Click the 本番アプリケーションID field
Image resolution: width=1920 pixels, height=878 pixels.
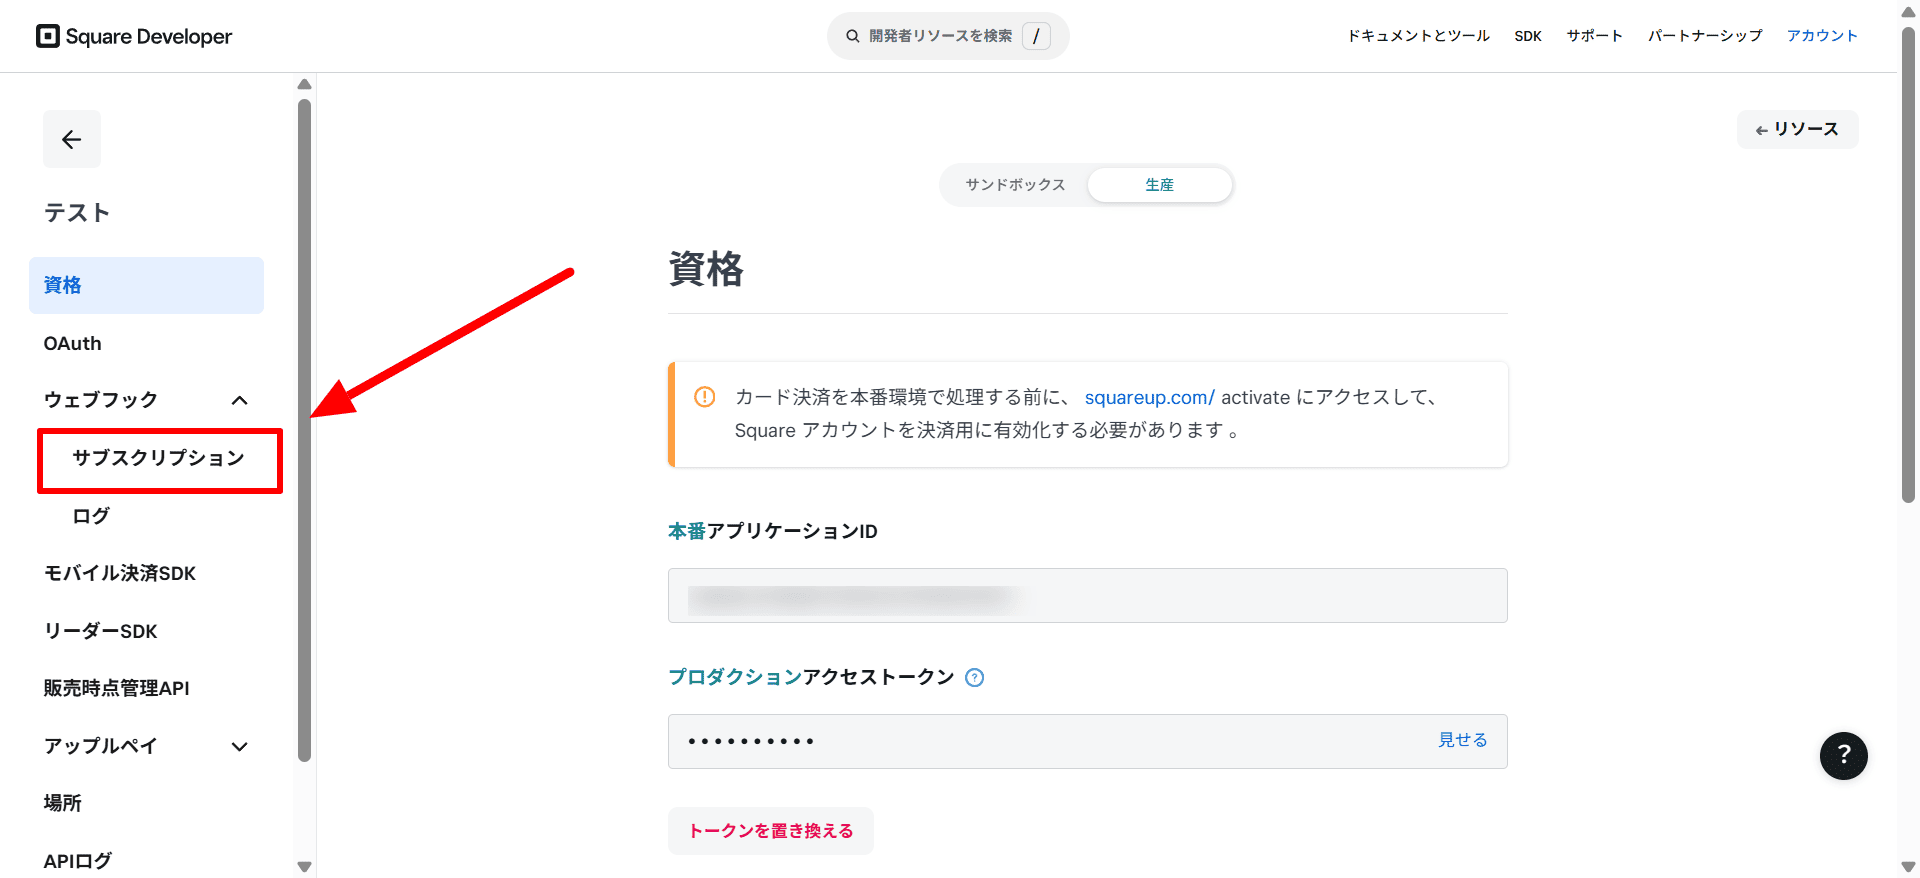[1087, 596]
